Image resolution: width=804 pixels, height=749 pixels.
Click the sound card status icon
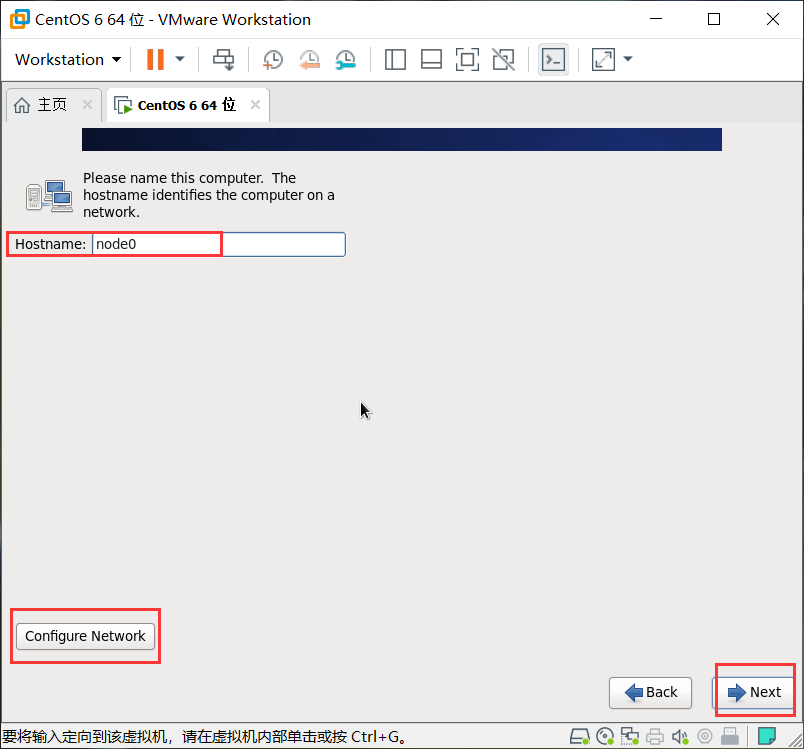[680, 737]
